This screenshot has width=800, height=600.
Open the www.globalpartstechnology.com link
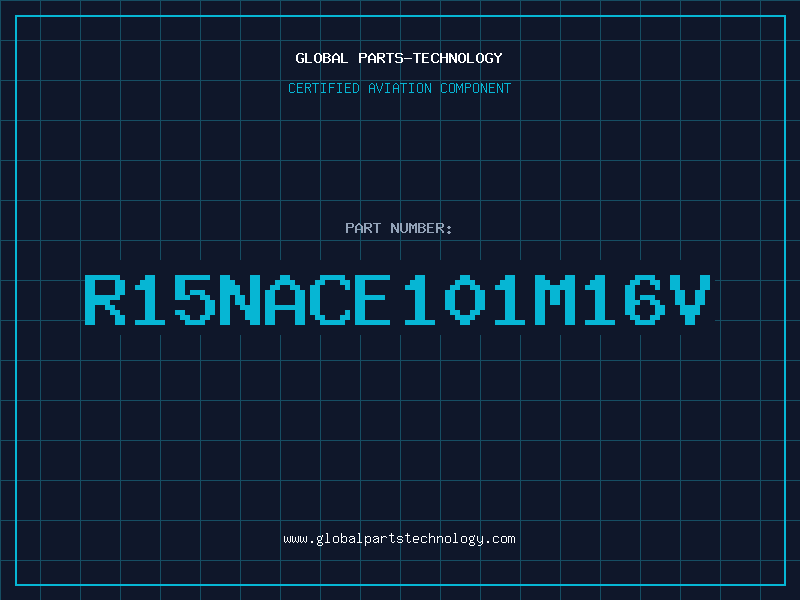click(399, 539)
